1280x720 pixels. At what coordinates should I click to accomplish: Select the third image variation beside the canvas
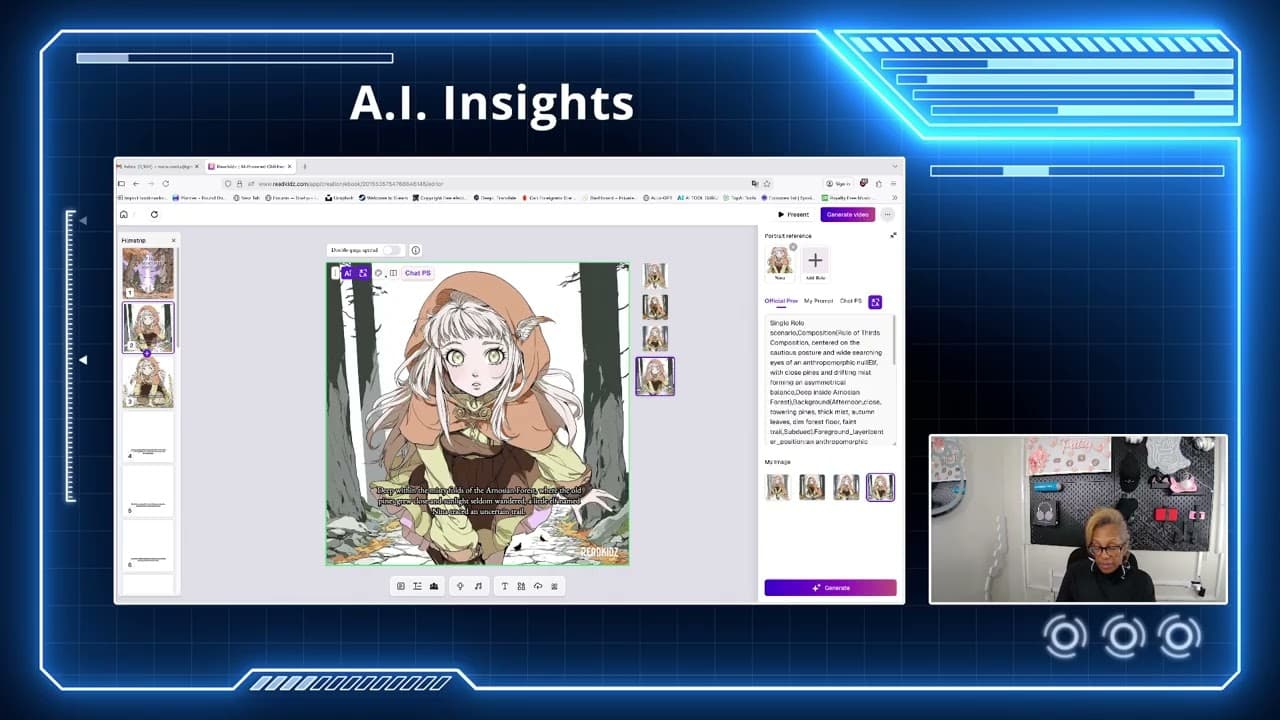[x=655, y=338]
